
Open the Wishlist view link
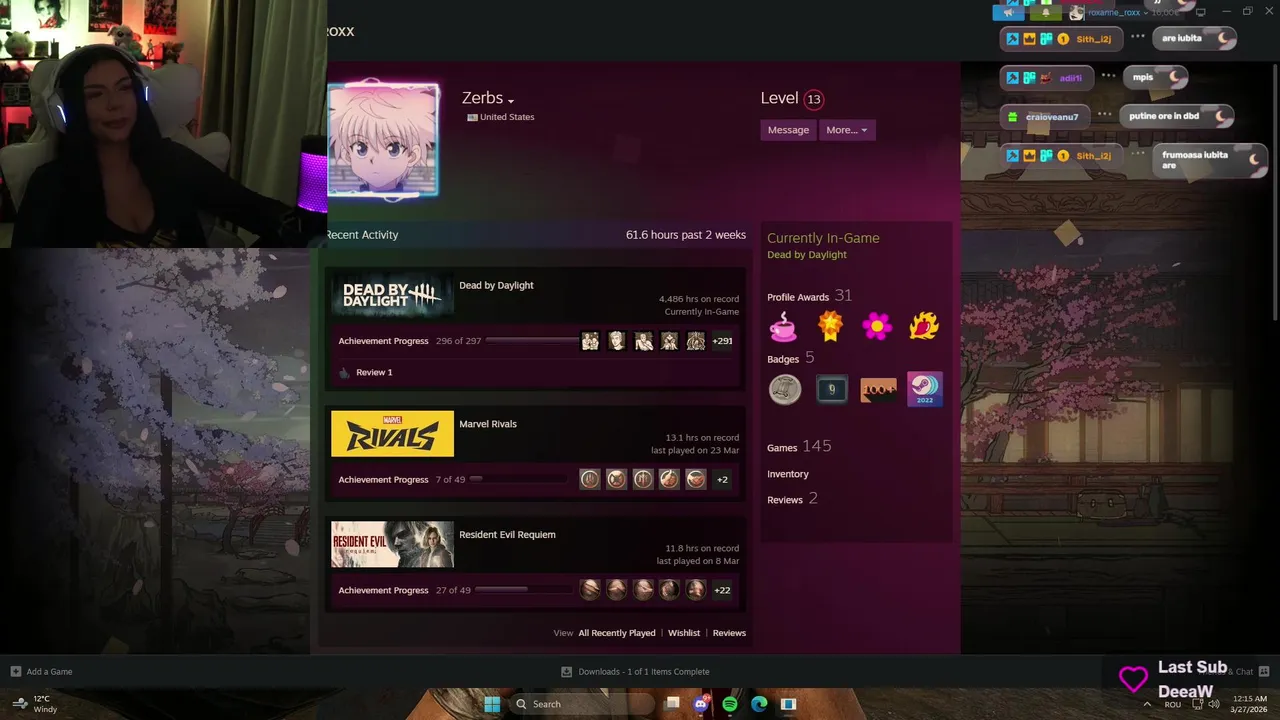pyautogui.click(x=684, y=633)
